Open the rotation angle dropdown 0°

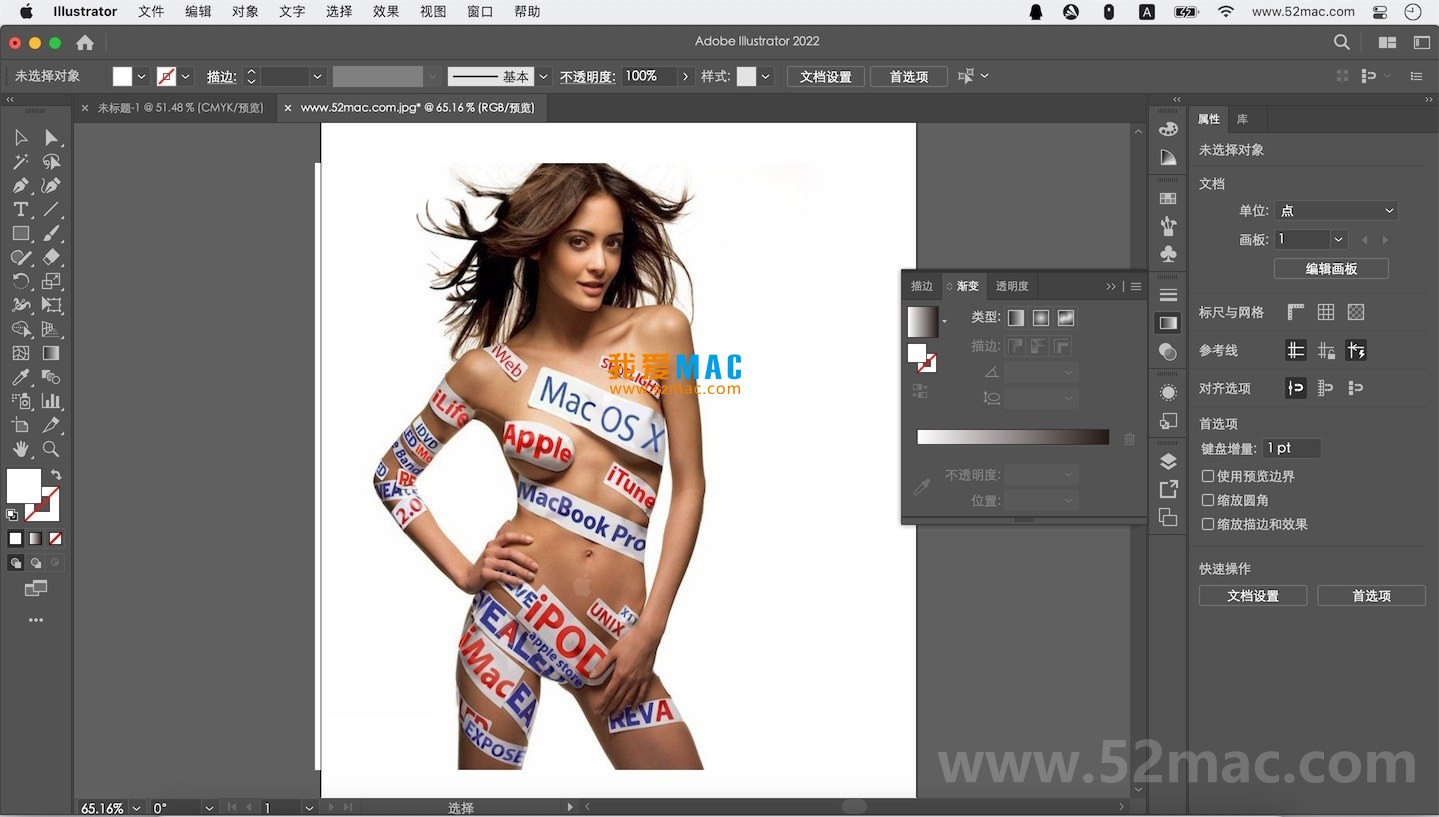(x=209, y=808)
